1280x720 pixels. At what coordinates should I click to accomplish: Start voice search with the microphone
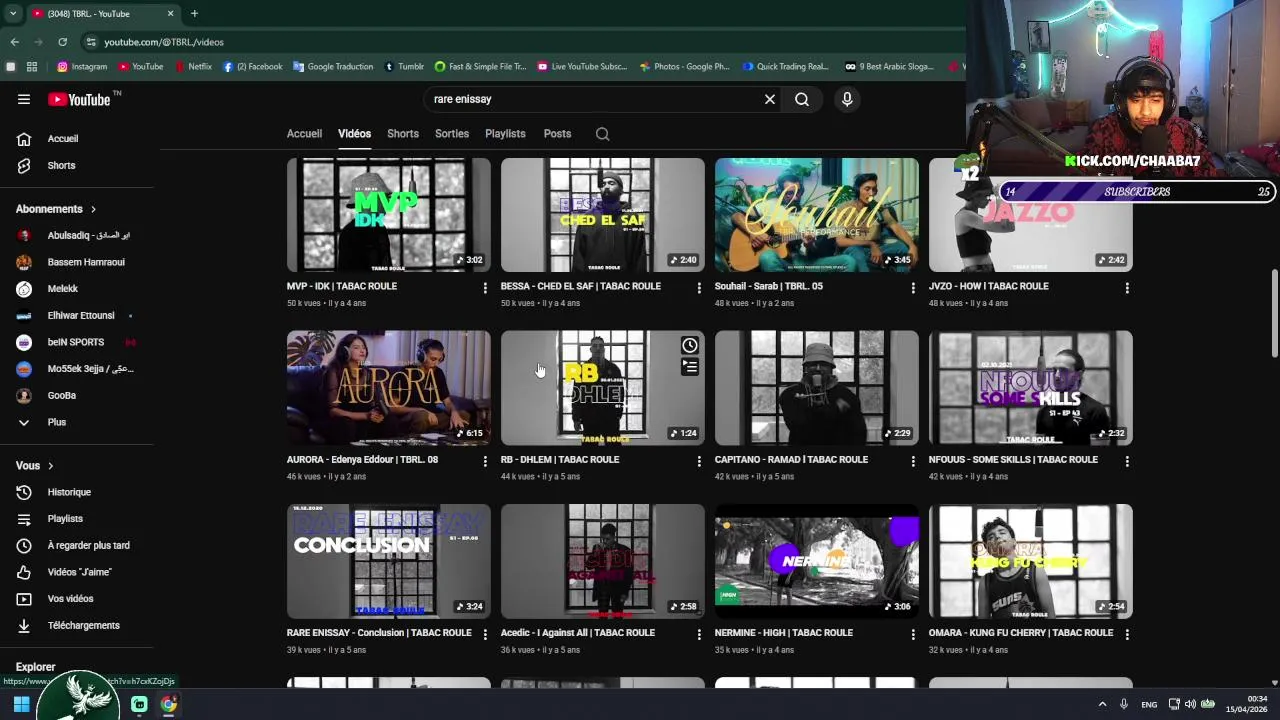(x=847, y=99)
